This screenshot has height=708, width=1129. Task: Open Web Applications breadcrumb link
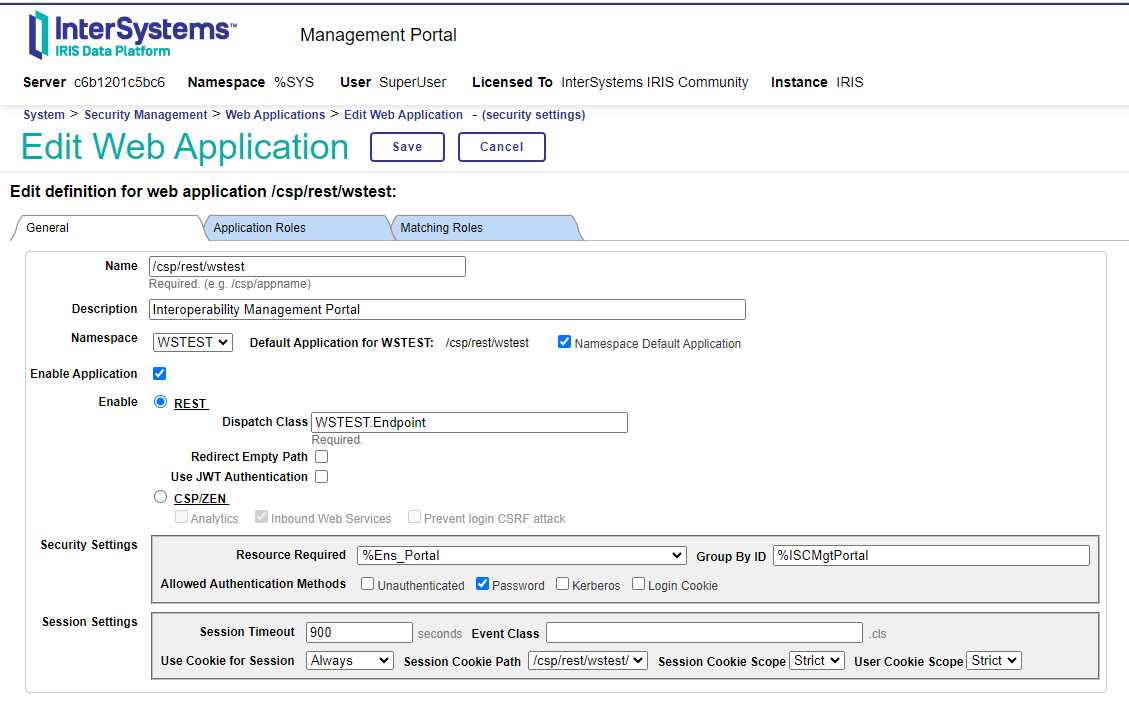275,115
